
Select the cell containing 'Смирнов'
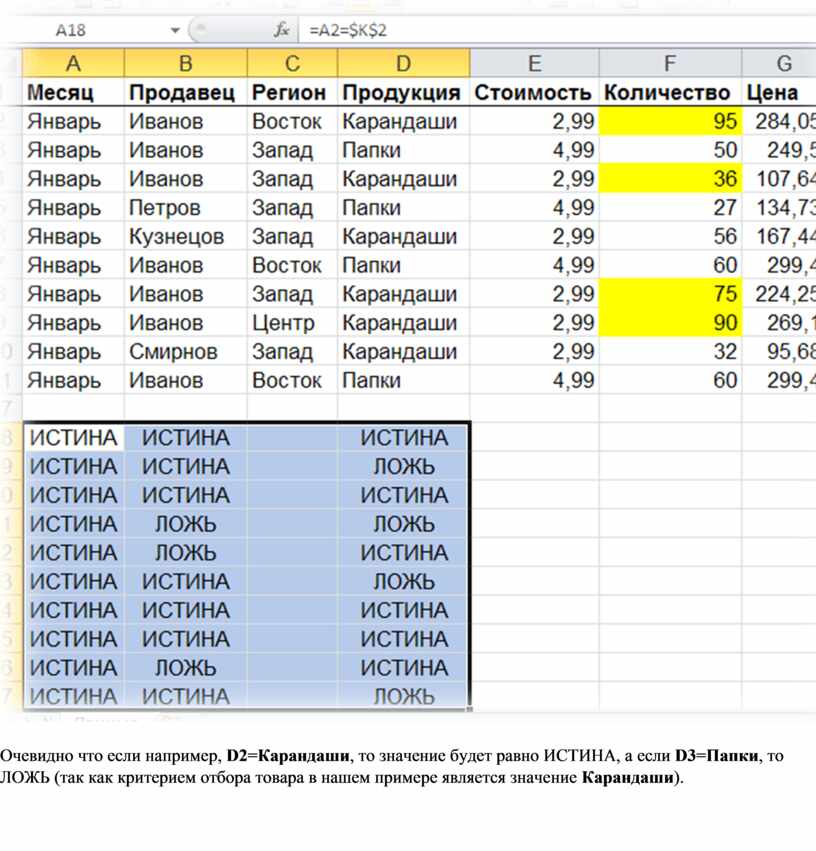pyautogui.click(x=186, y=351)
